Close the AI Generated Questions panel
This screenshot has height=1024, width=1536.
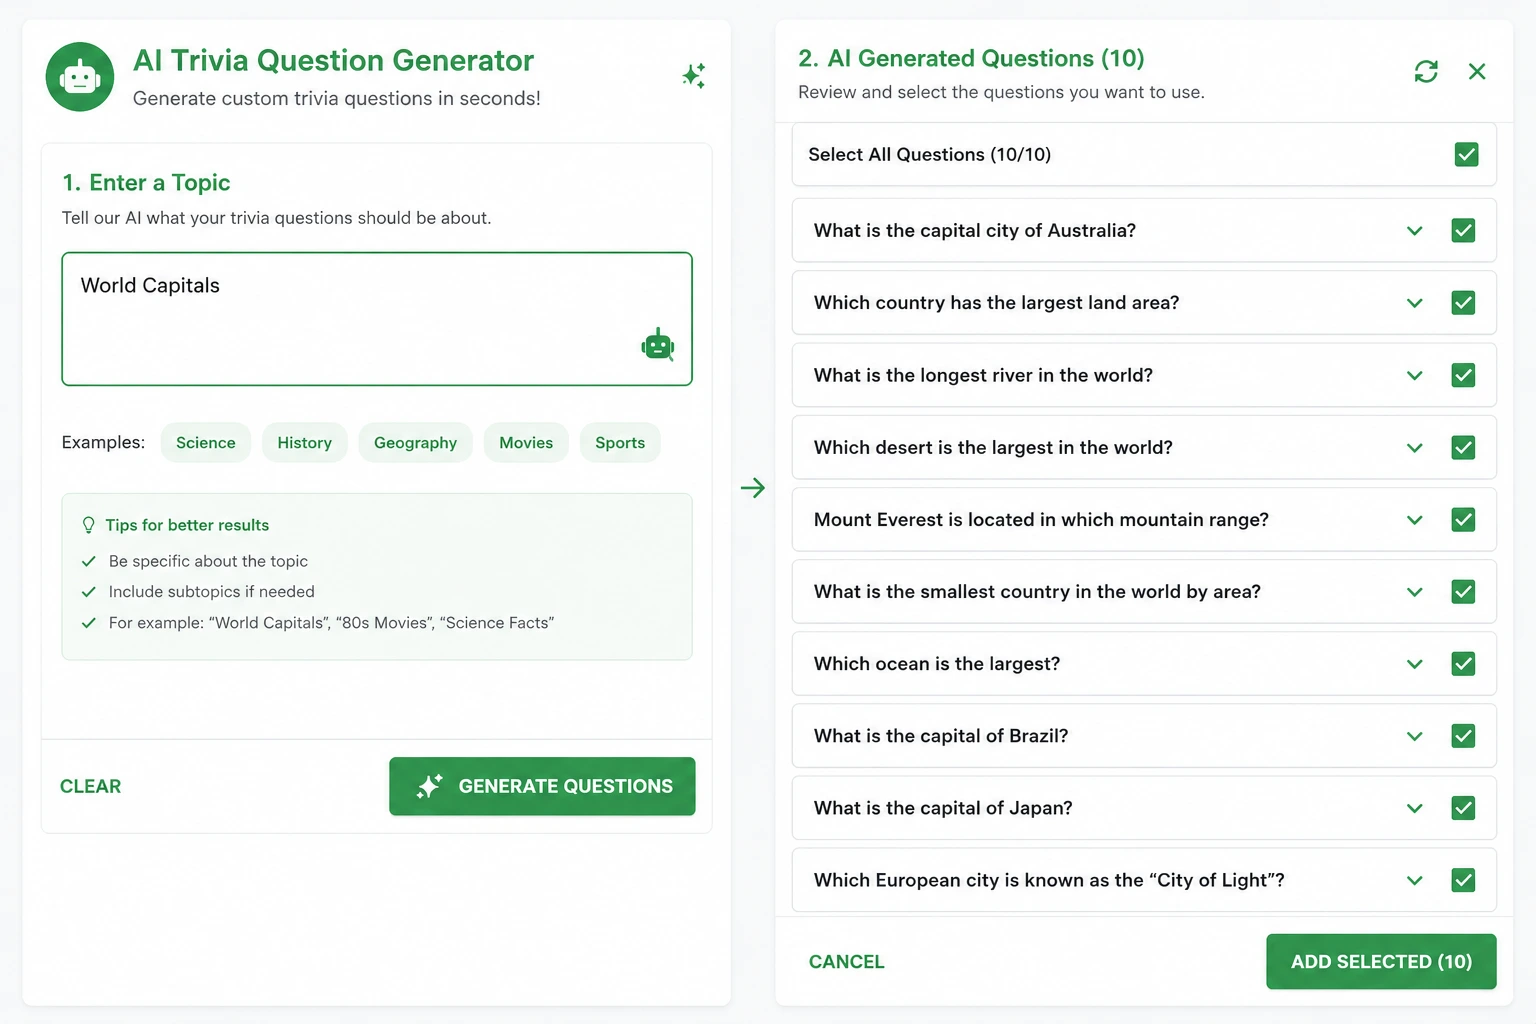1477,71
